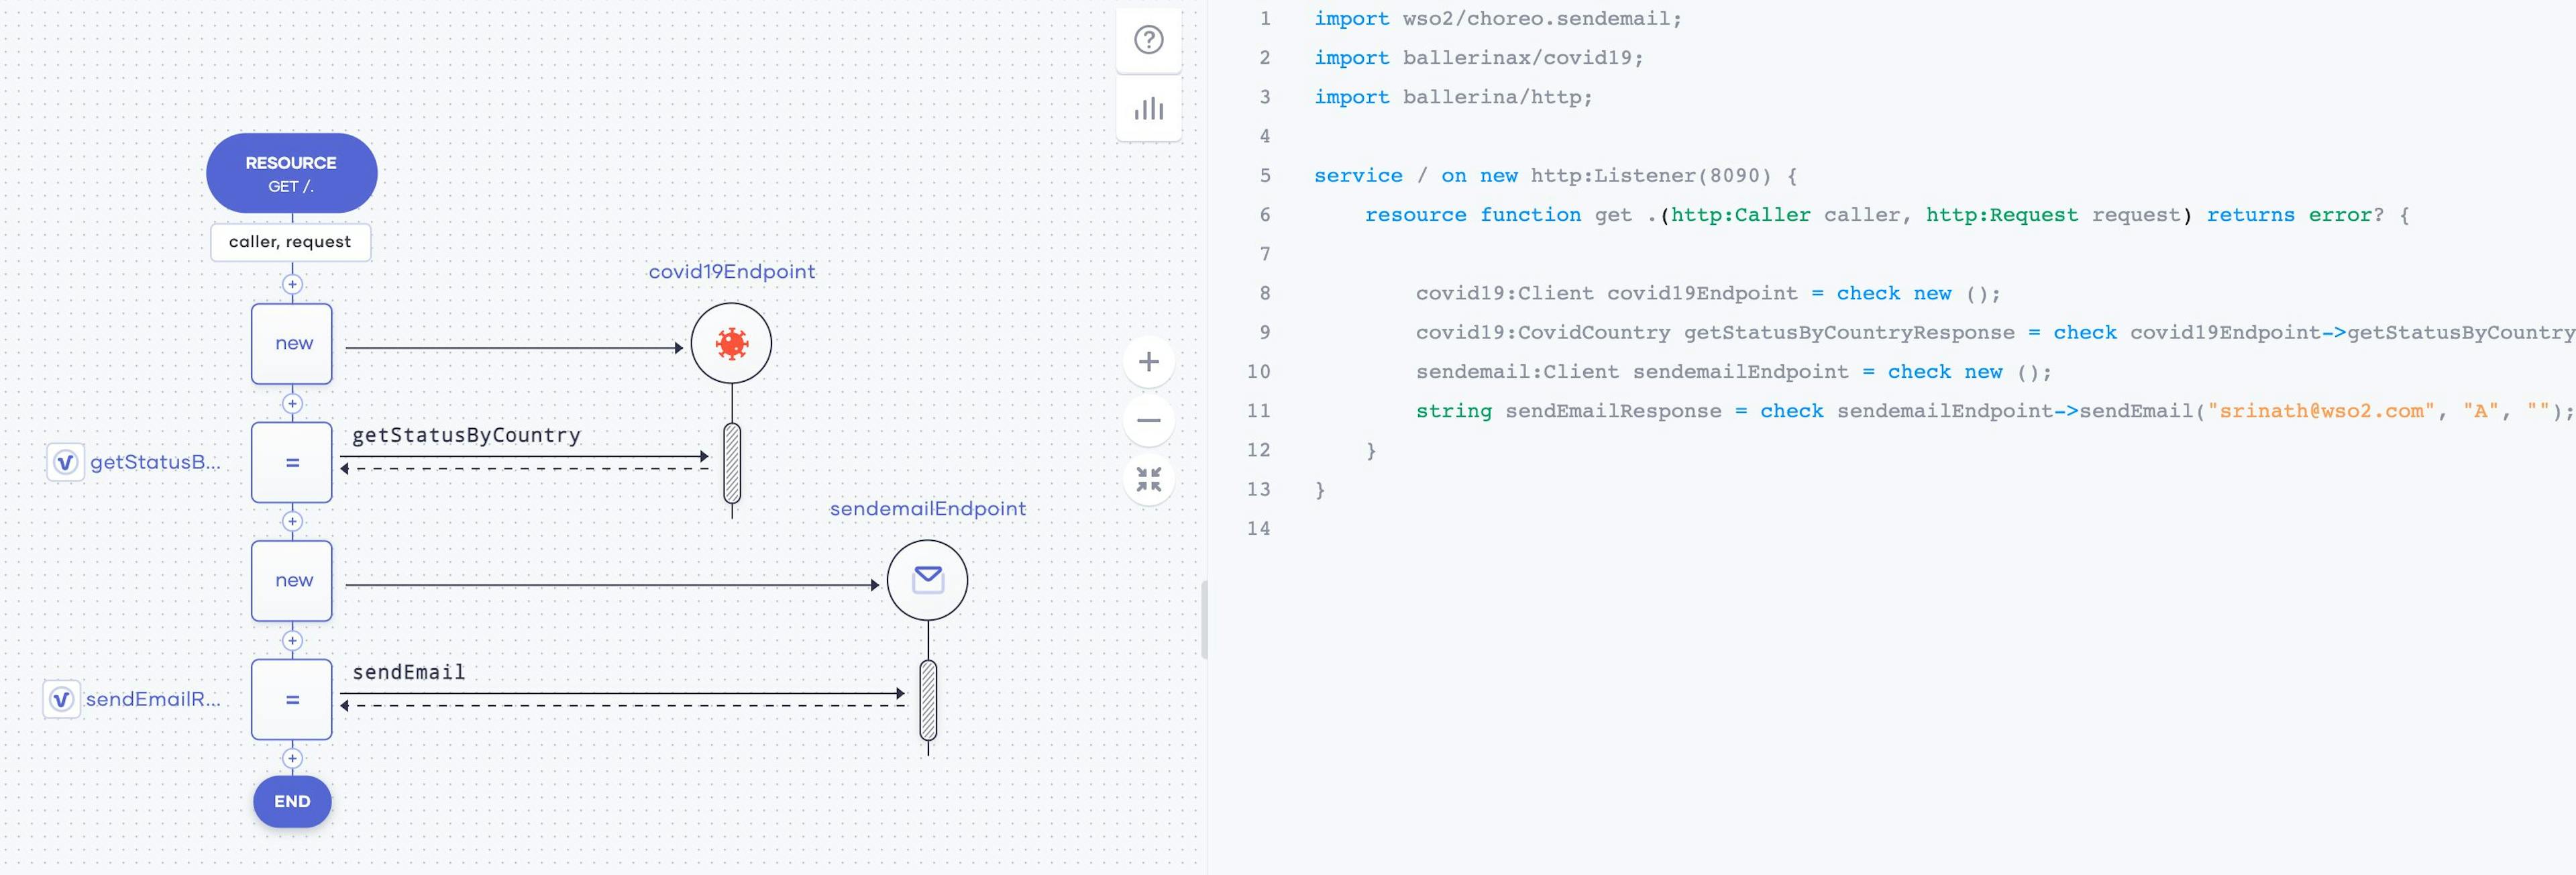The height and width of the screenshot is (875, 2576).
Task: Click the covid19Endpoint virus icon
Action: tap(731, 342)
